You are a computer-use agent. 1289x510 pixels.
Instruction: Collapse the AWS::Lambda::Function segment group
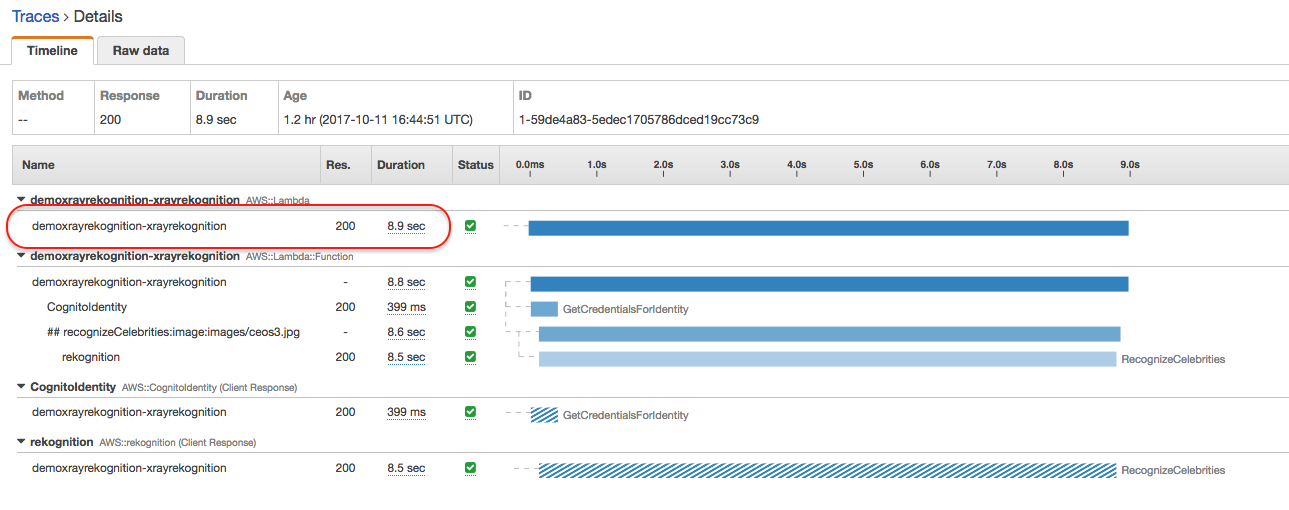21,256
